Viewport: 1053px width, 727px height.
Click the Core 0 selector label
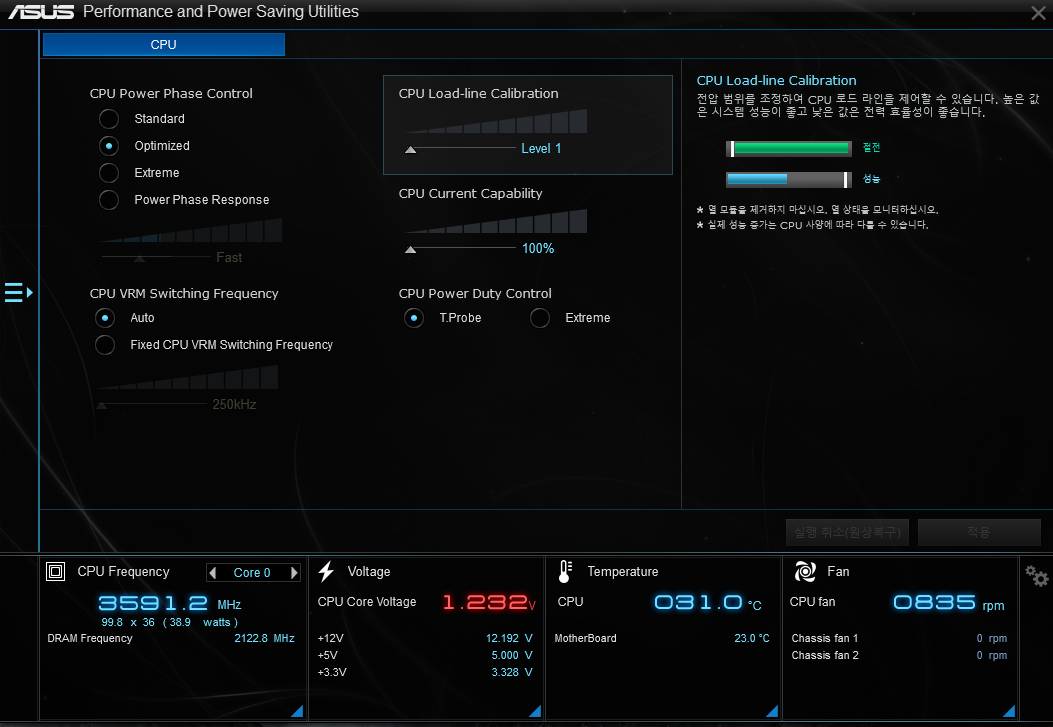[x=252, y=573]
